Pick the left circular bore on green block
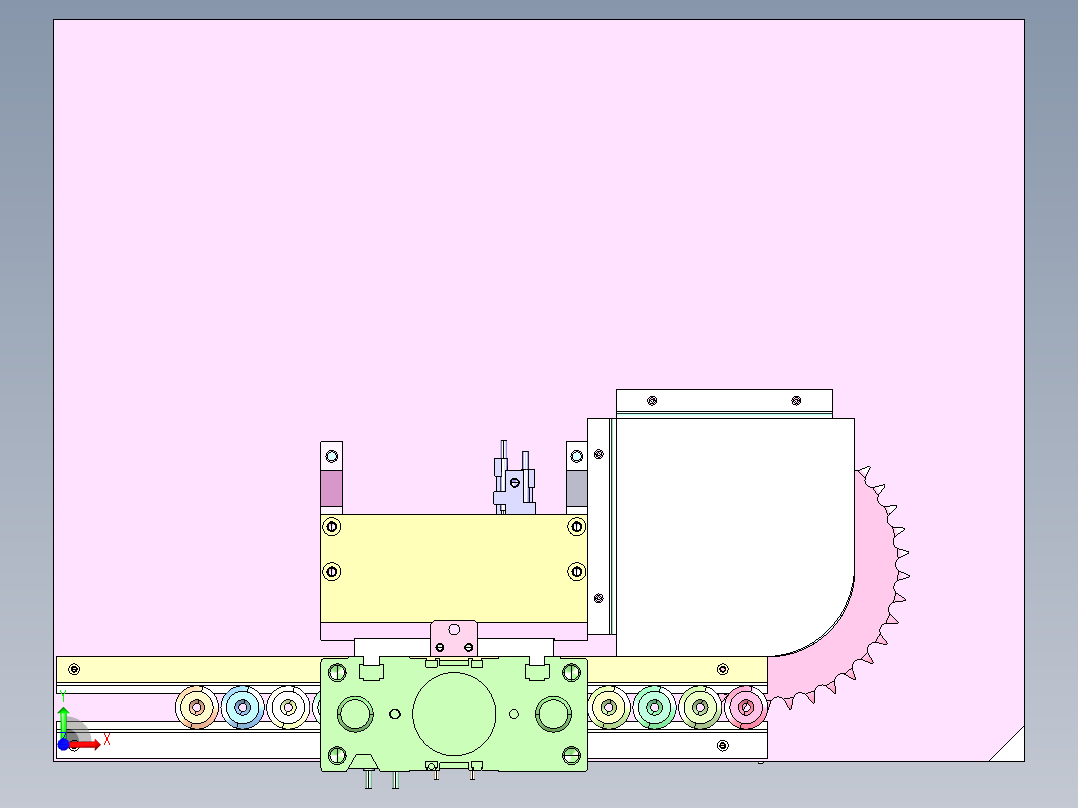This screenshot has height=808, width=1078. [x=355, y=714]
